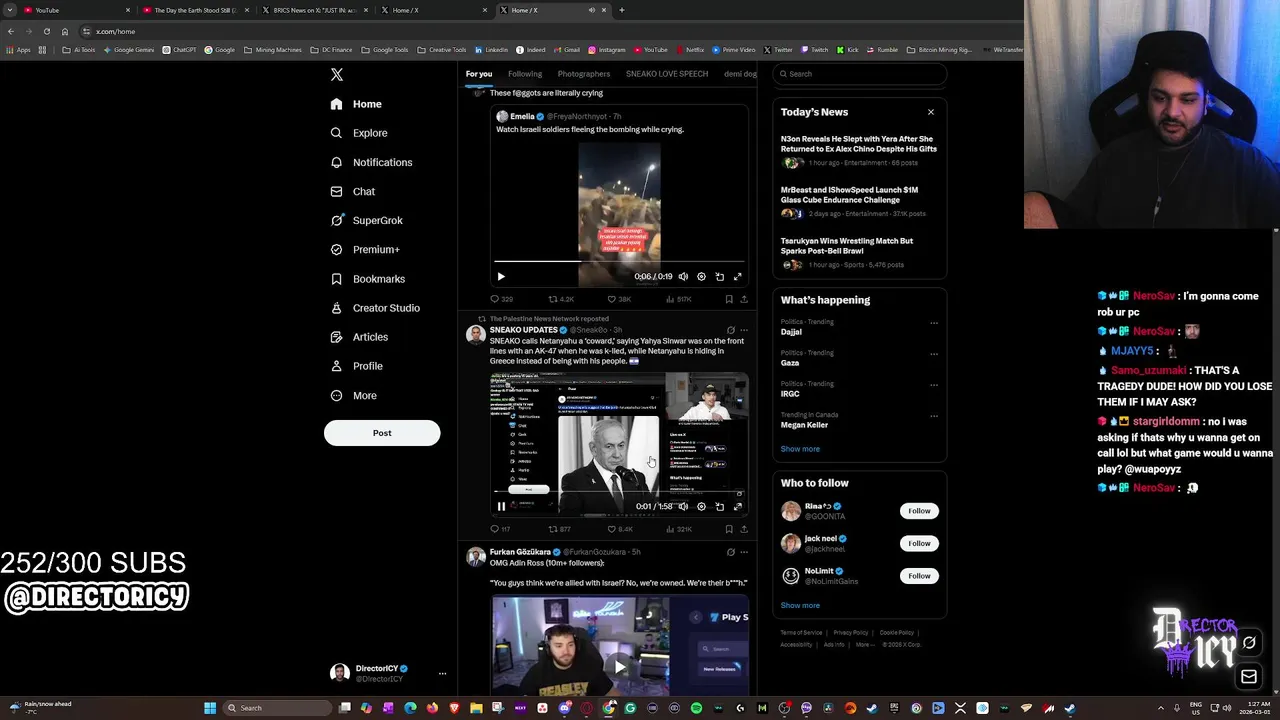Open Gaza trending topic
Image resolution: width=1280 pixels, height=720 pixels.
[790, 363]
